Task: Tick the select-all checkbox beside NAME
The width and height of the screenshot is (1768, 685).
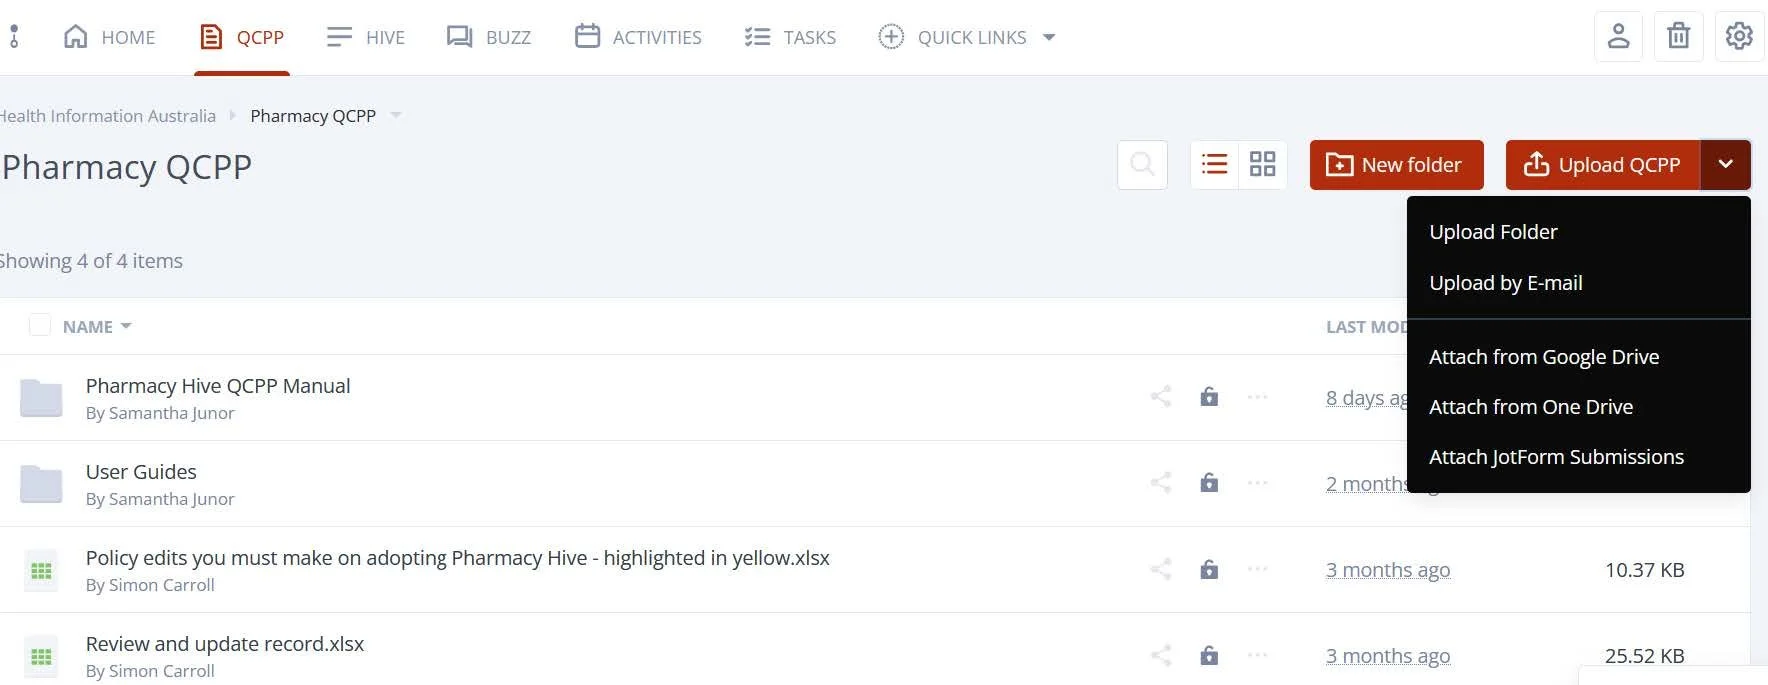Action: point(40,325)
